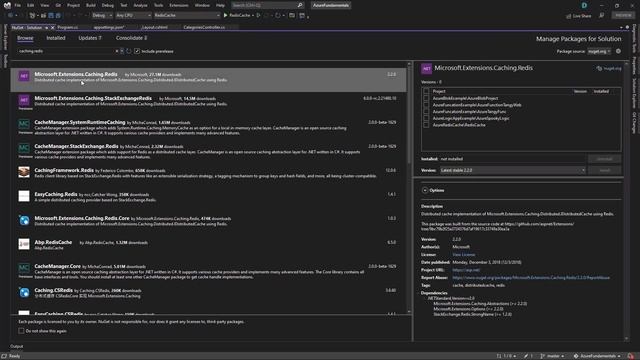Collapse the Options expander

425,190
